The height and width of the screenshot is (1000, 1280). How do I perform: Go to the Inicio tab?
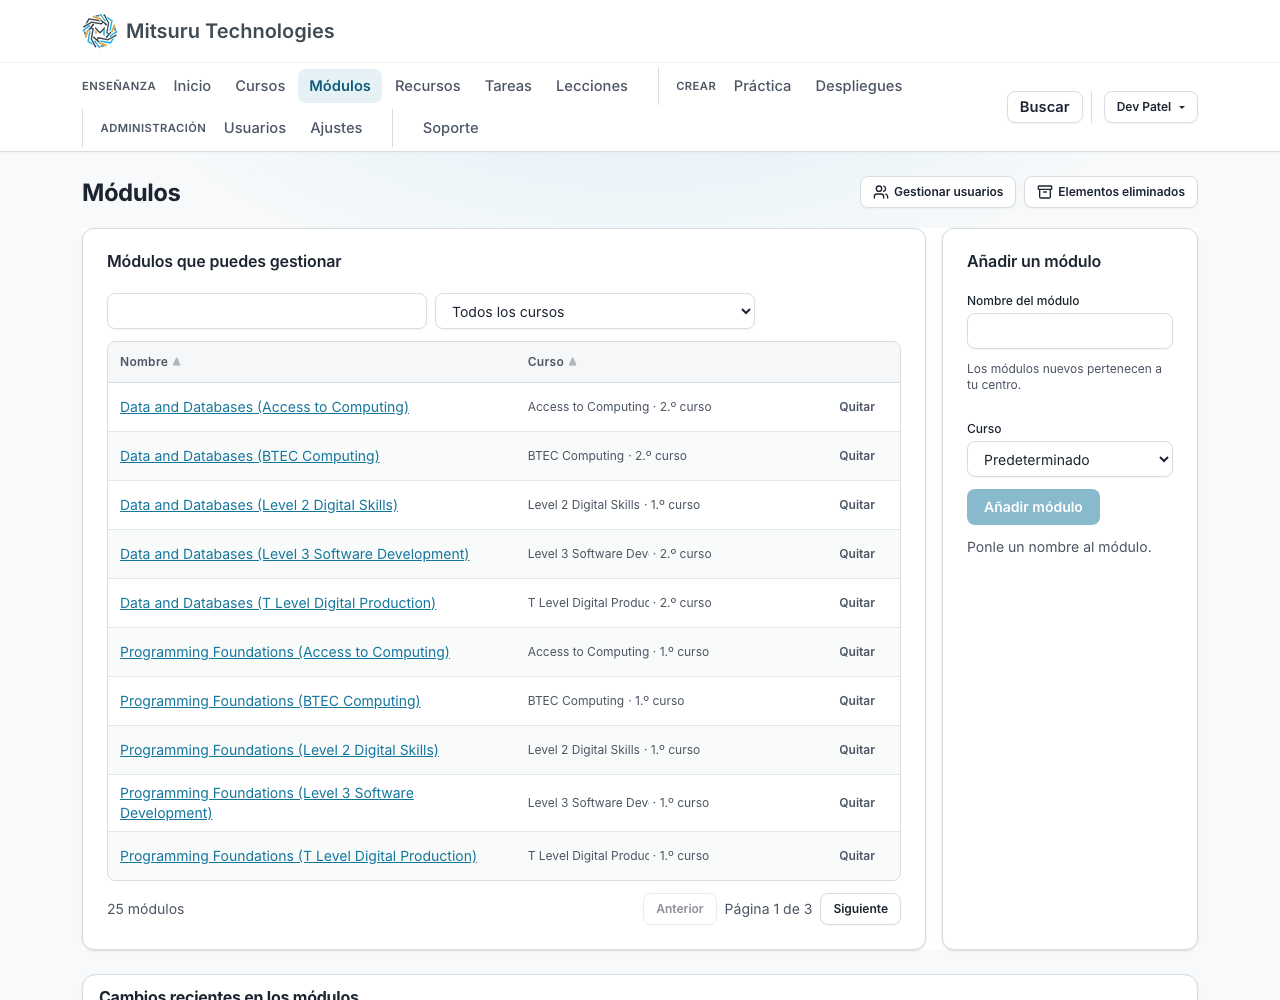pyautogui.click(x=192, y=86)
